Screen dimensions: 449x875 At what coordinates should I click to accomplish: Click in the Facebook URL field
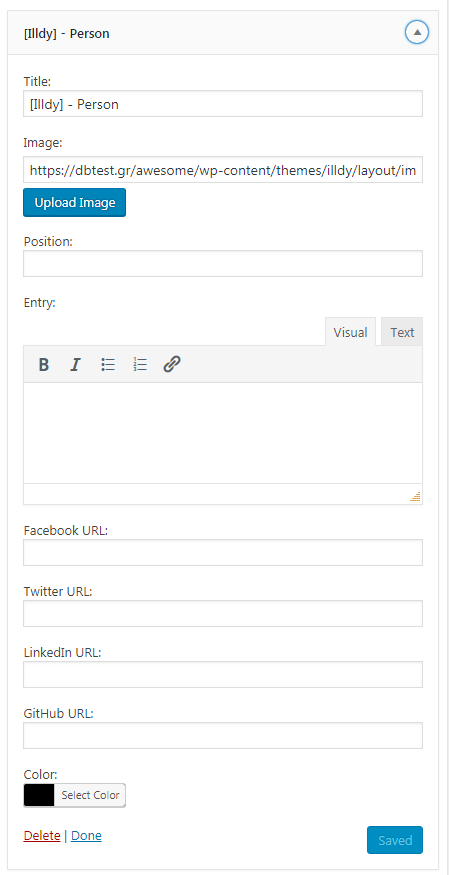pos(223,552)
